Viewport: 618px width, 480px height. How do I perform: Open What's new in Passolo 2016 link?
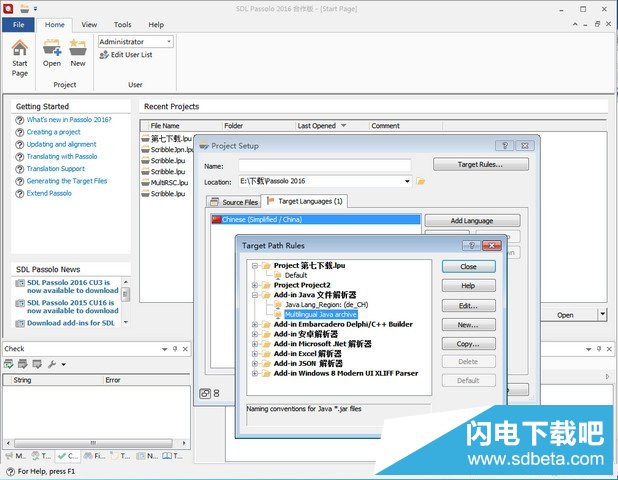[69, 119]
